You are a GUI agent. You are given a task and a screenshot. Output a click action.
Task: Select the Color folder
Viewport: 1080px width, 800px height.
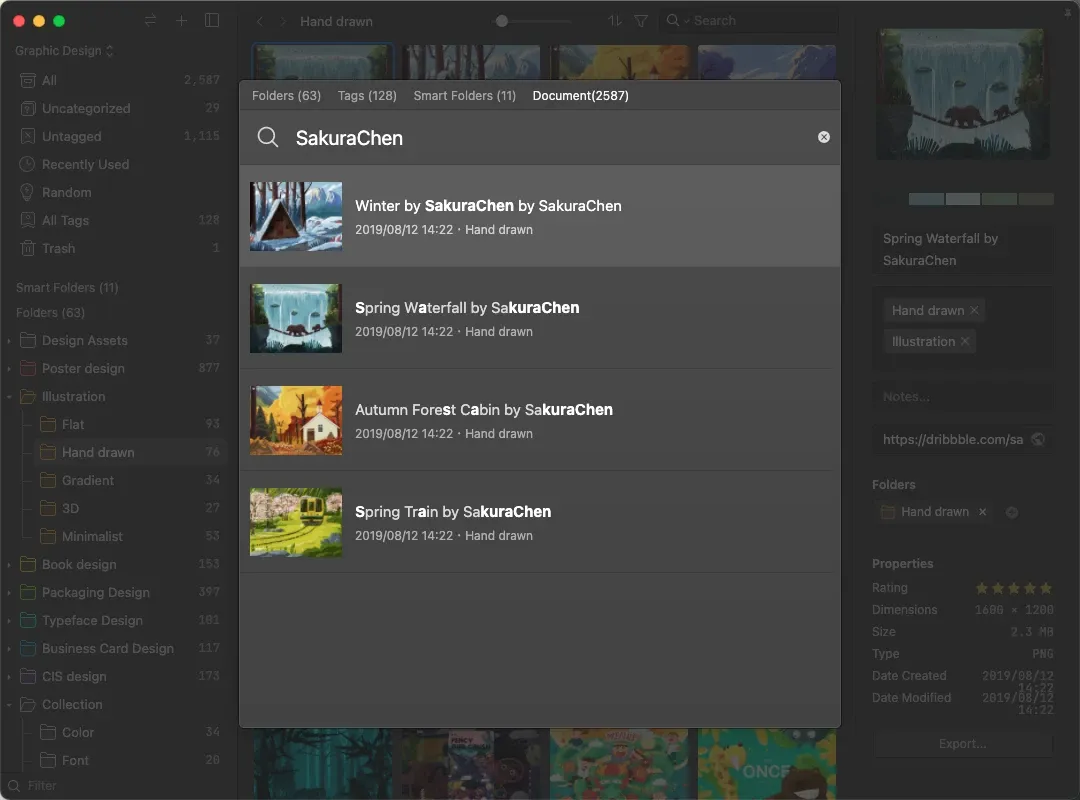point(130,732)
